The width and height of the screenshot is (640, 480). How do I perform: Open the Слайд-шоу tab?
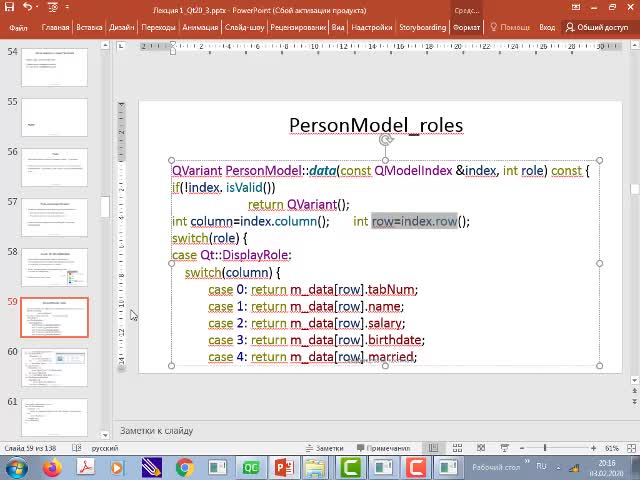point(244,27)
